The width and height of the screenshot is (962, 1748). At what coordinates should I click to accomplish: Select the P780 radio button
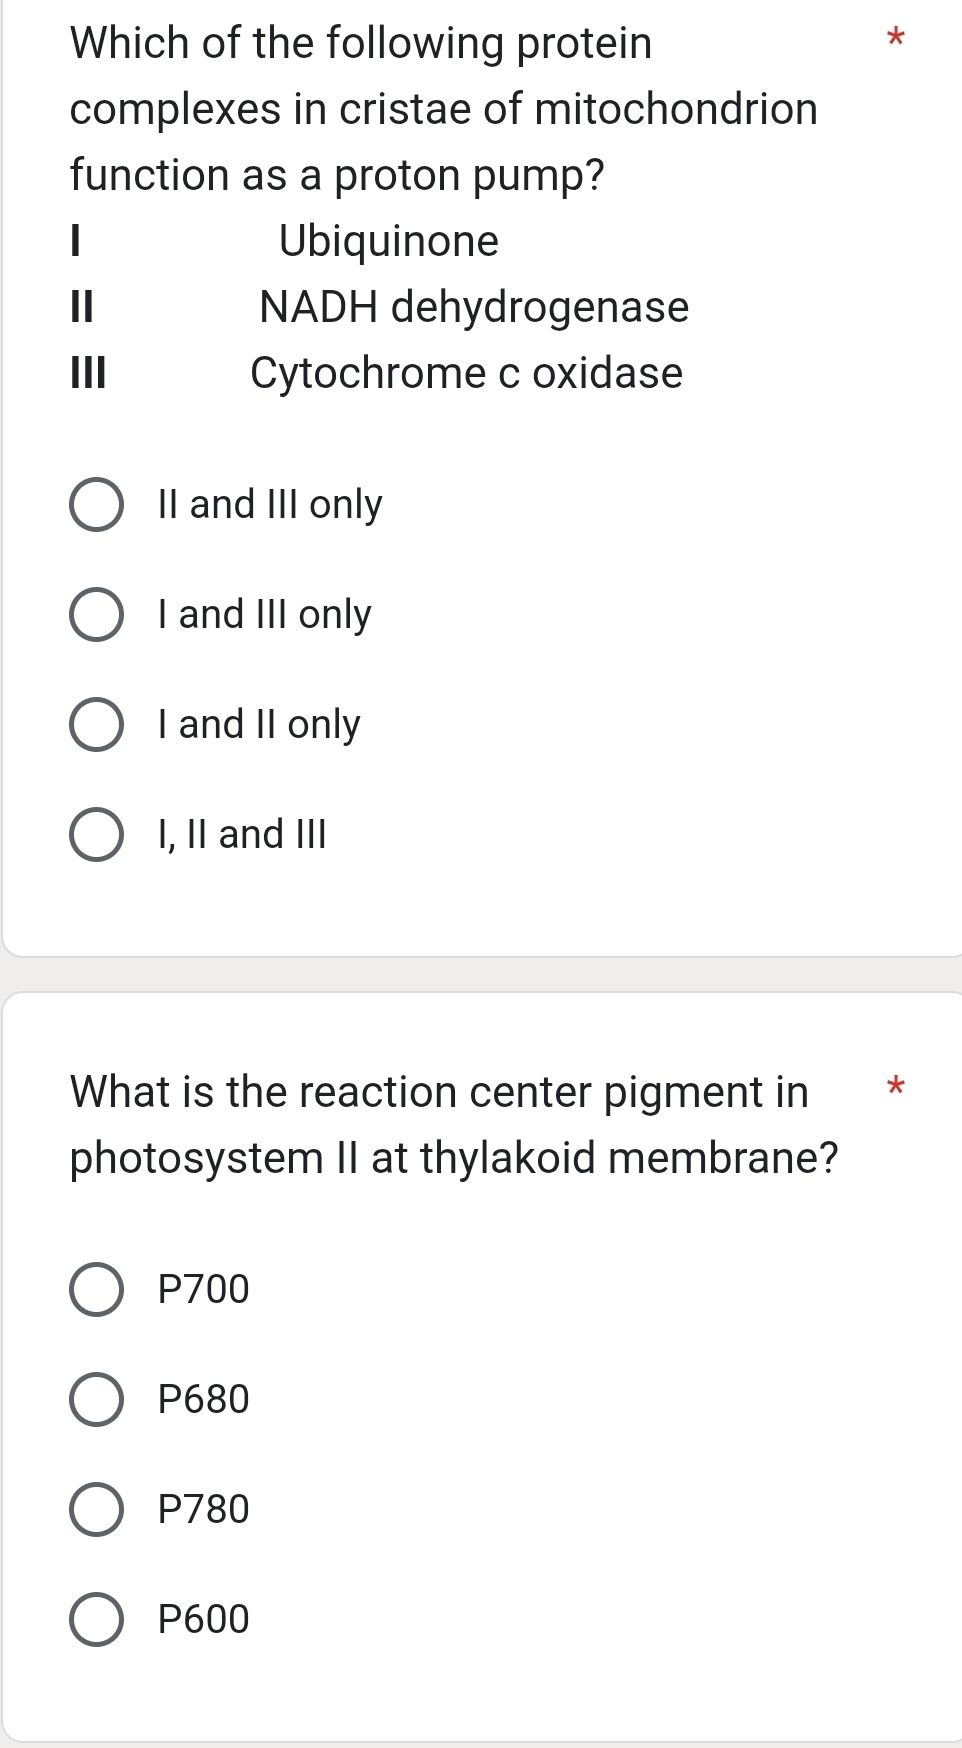[x=96, y=1510]
